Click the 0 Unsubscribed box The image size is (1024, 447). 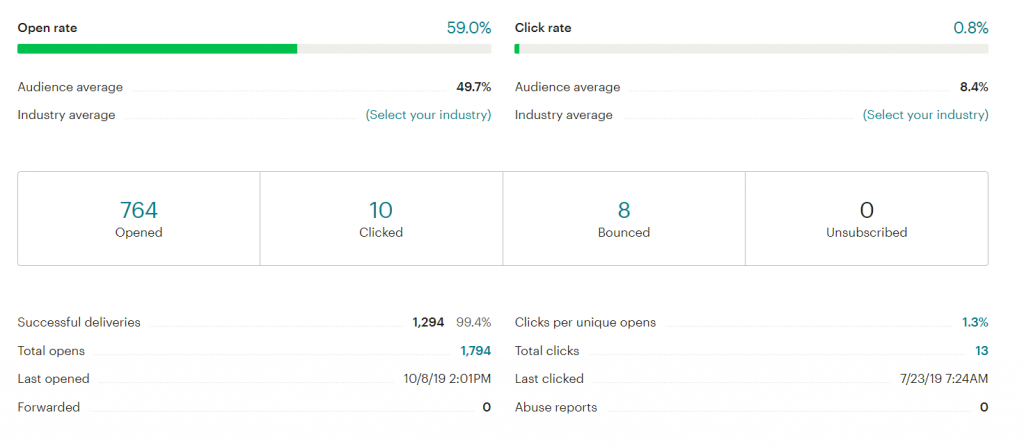click(866, 218)
